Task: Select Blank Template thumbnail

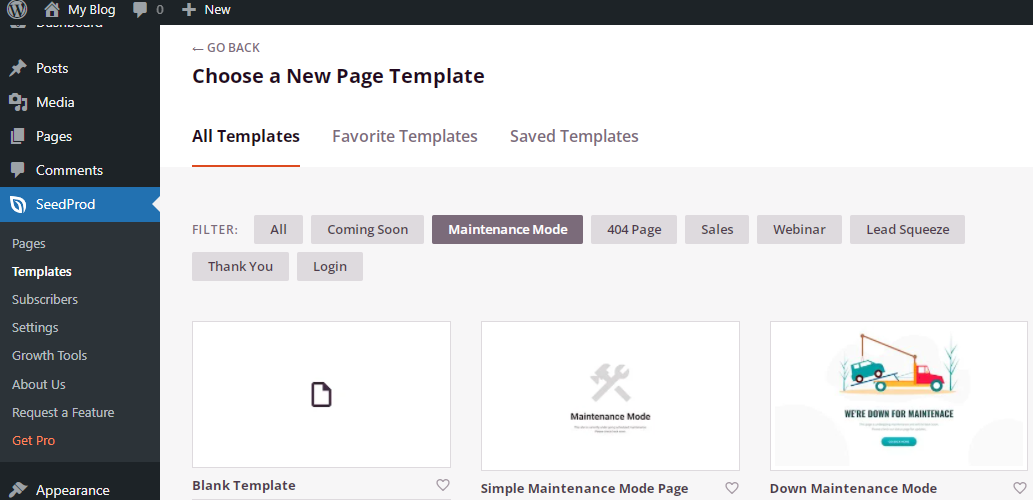Action: [x=321, y=395]
